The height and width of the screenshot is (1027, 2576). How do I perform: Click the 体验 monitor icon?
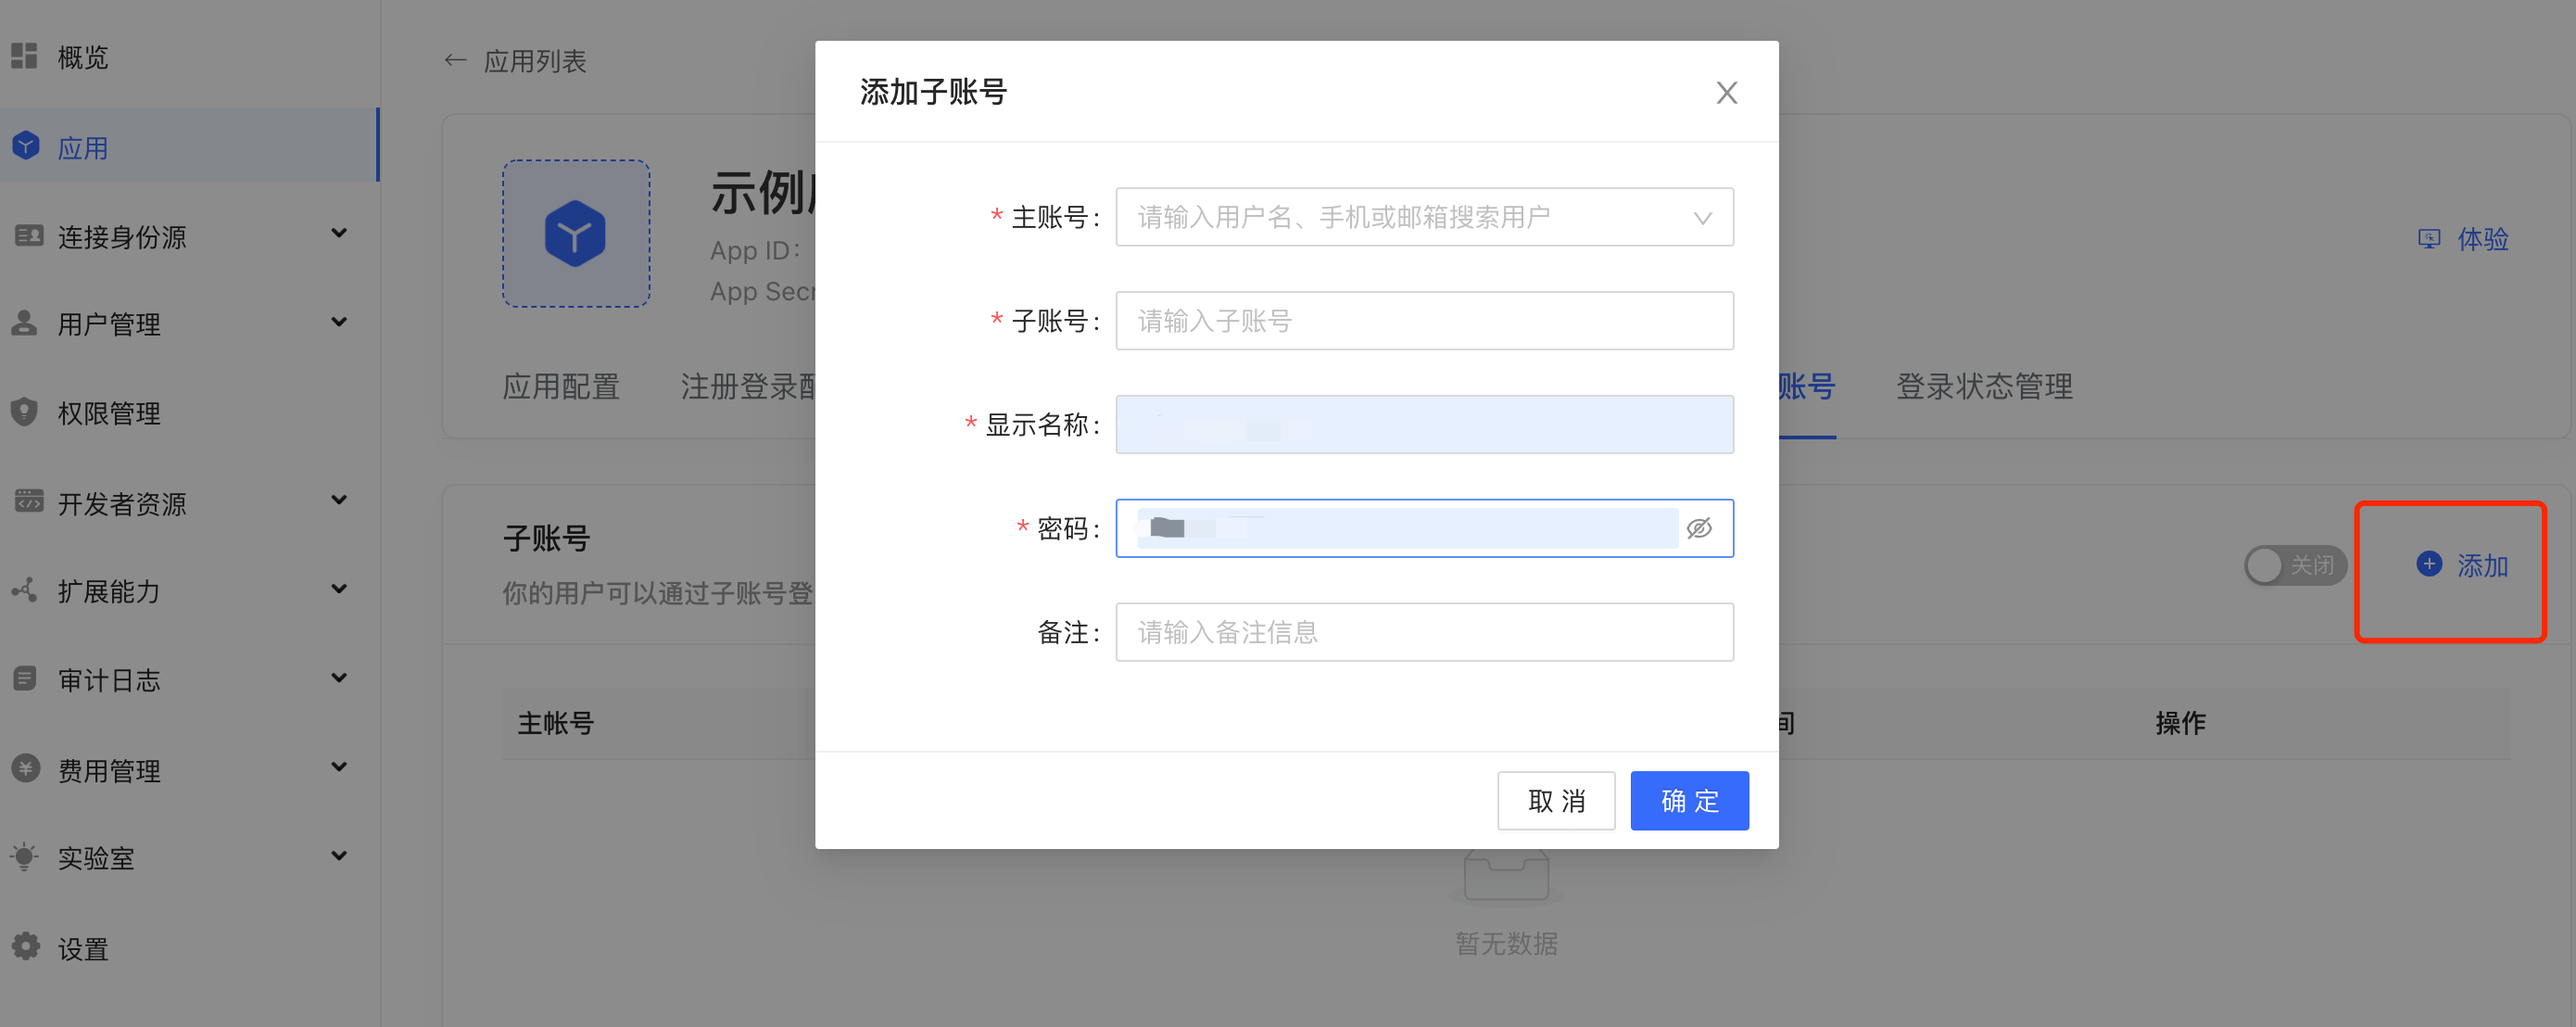pyautogui.click(x=2428, y=239)
